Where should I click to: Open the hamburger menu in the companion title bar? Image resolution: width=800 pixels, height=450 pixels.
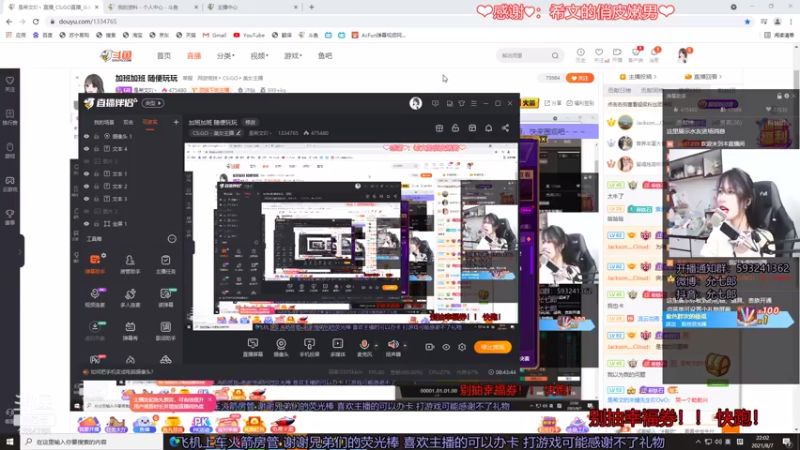pos(473,103)
